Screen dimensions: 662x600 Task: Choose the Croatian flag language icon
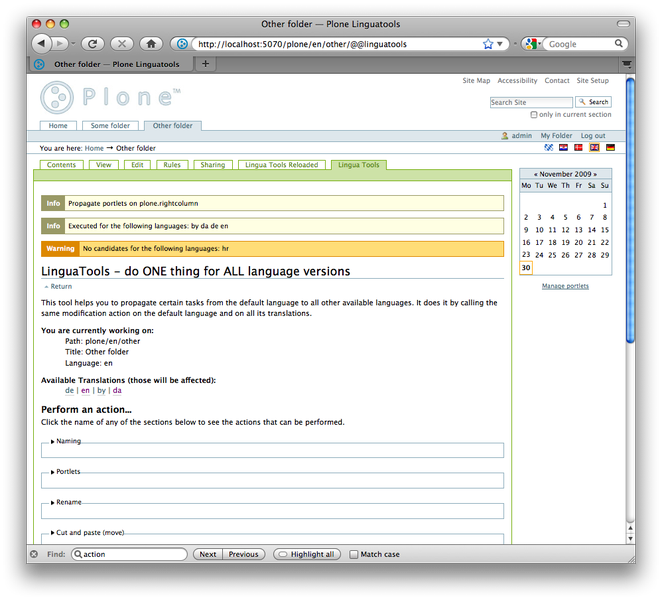pos(564,148)
